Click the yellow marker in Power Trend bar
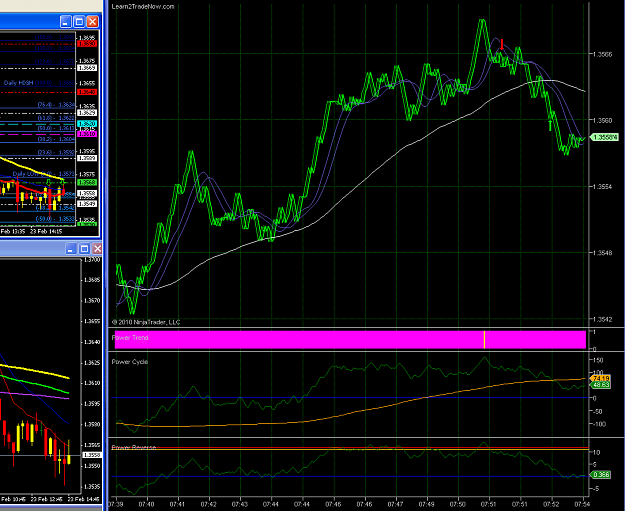The image size is (625, 511). (484, 340)
